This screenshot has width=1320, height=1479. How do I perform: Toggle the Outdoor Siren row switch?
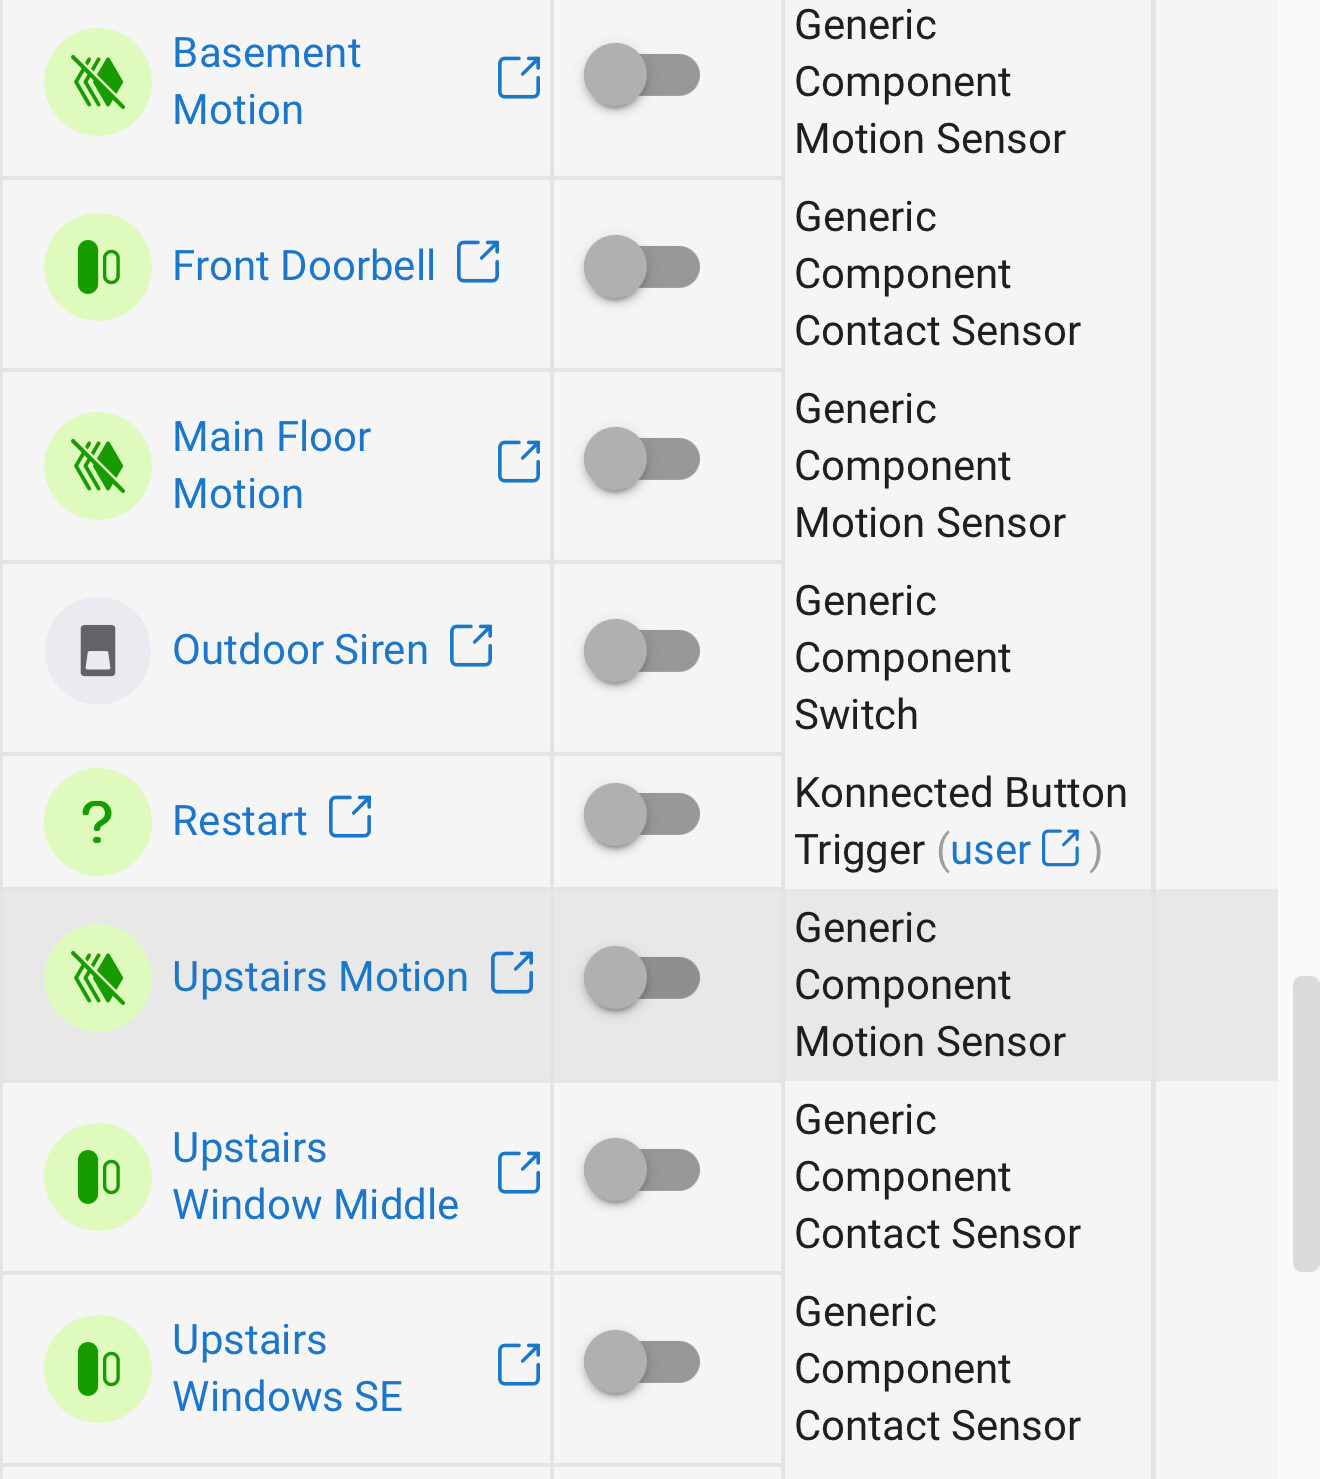tap(642, 651)
